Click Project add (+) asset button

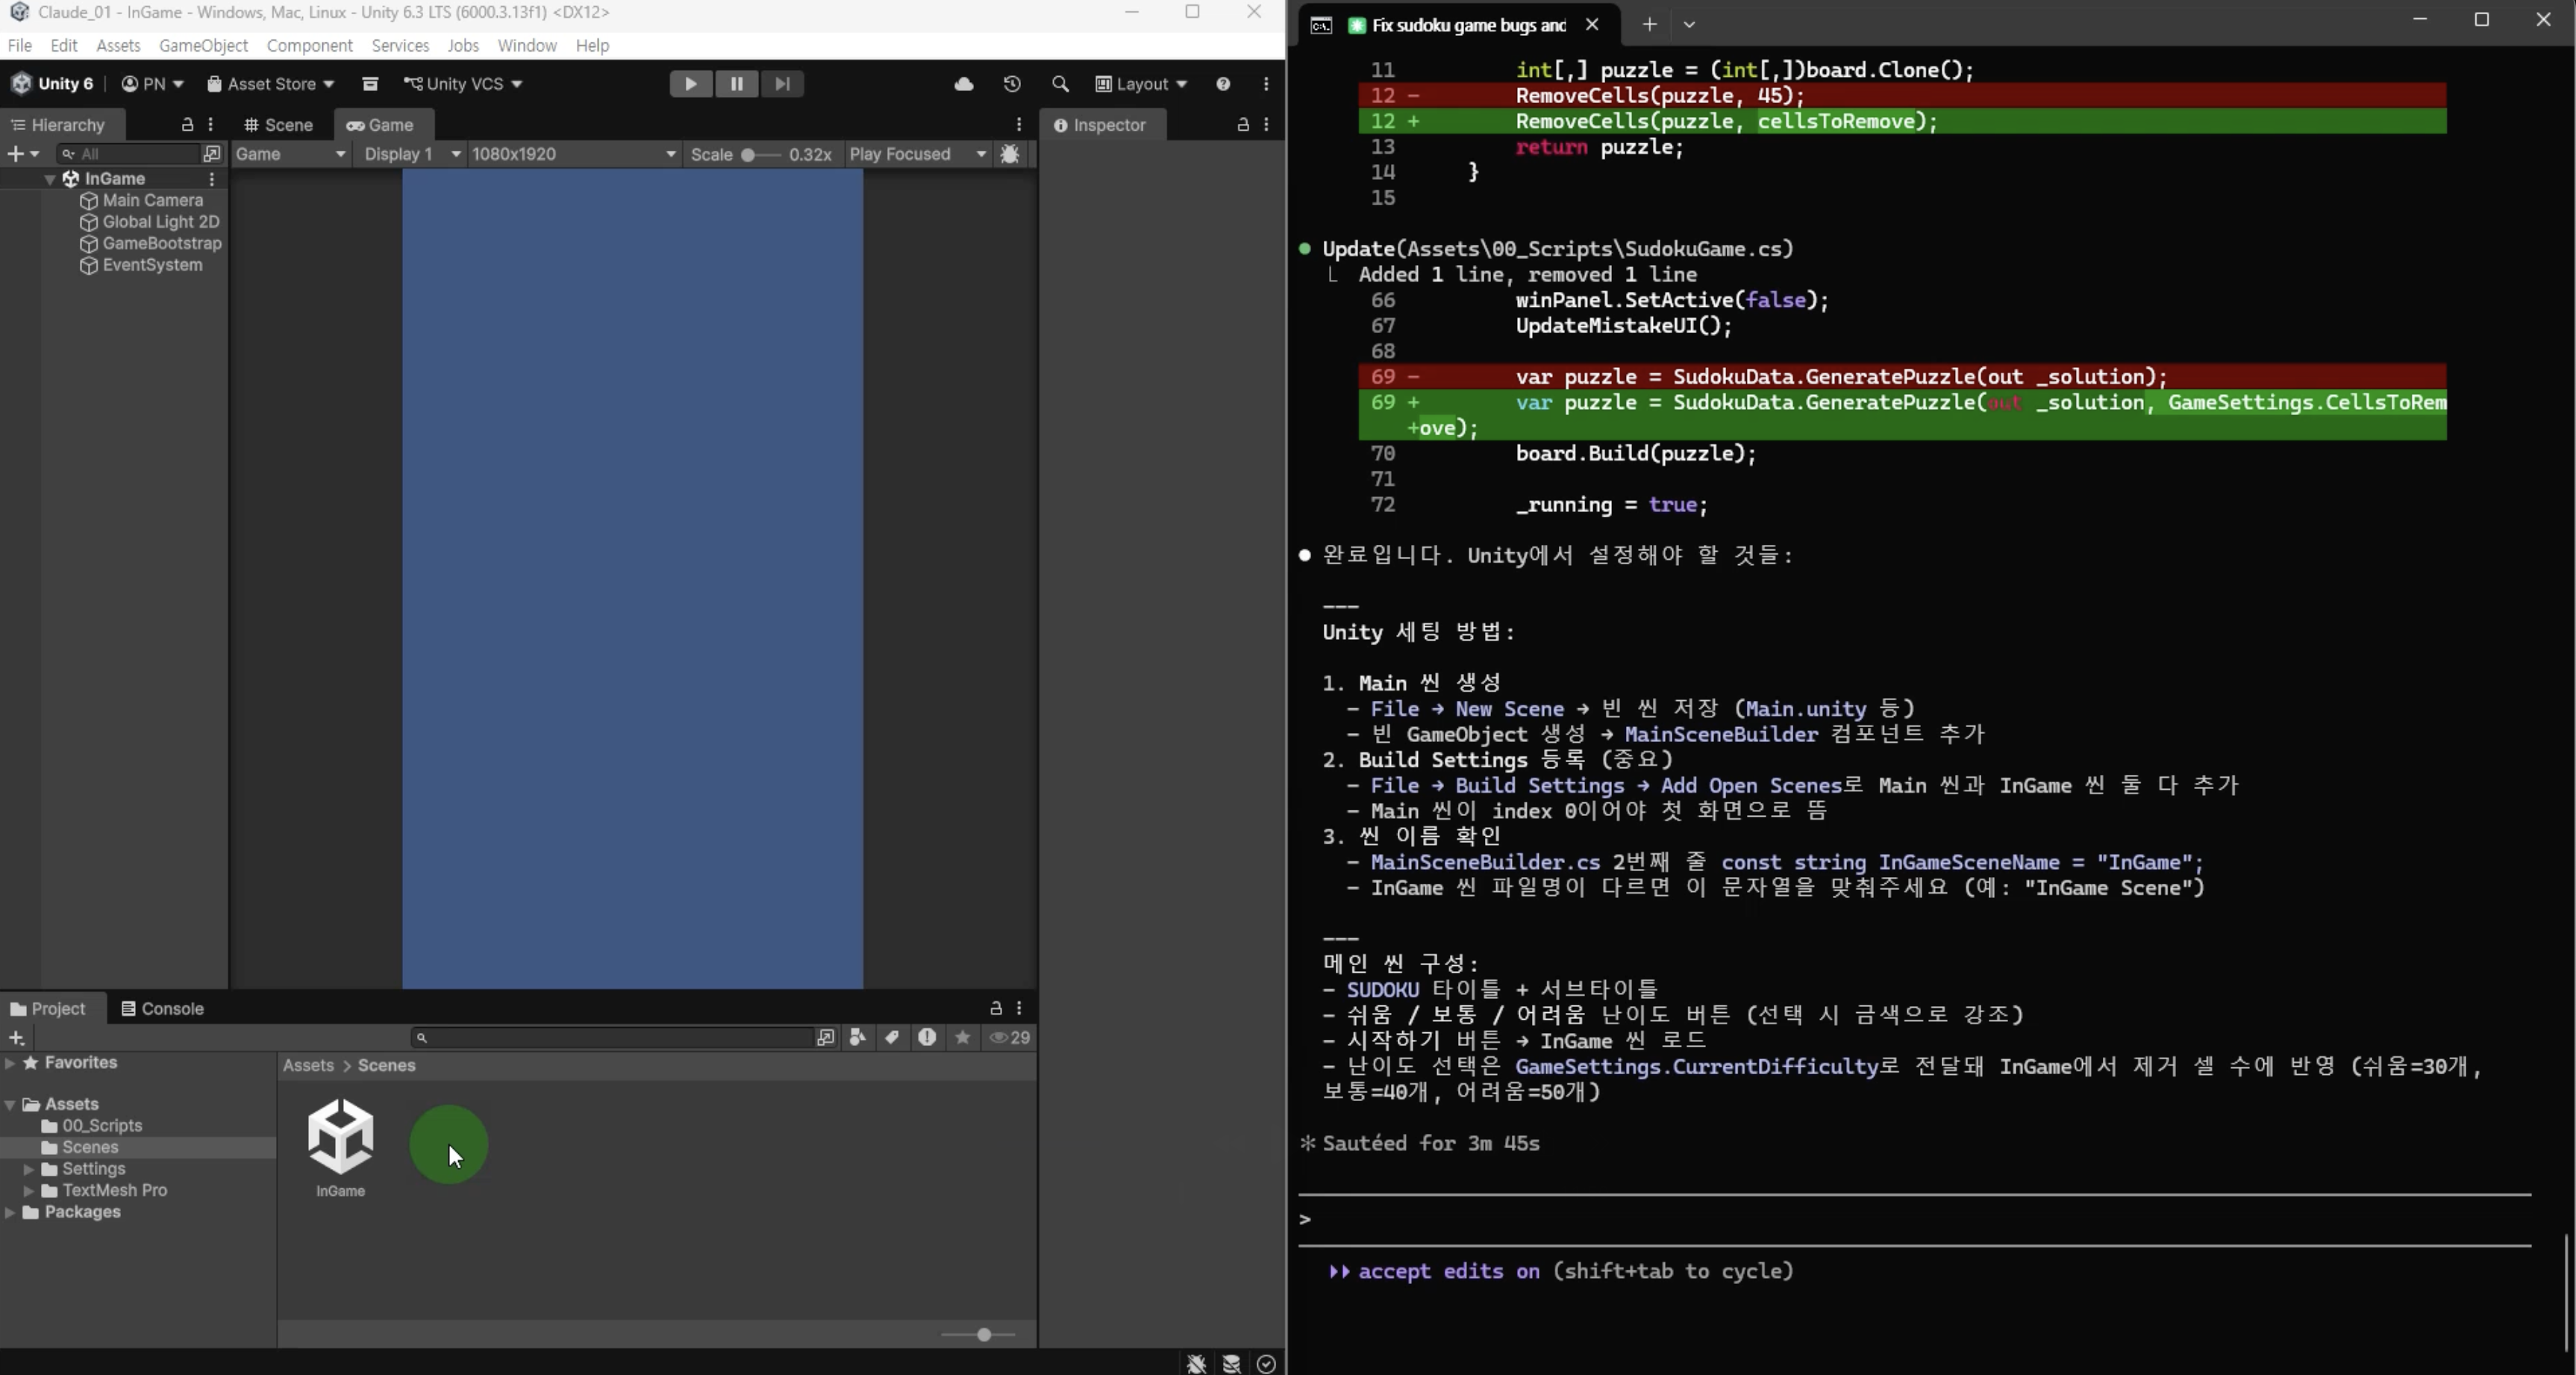17,1038
